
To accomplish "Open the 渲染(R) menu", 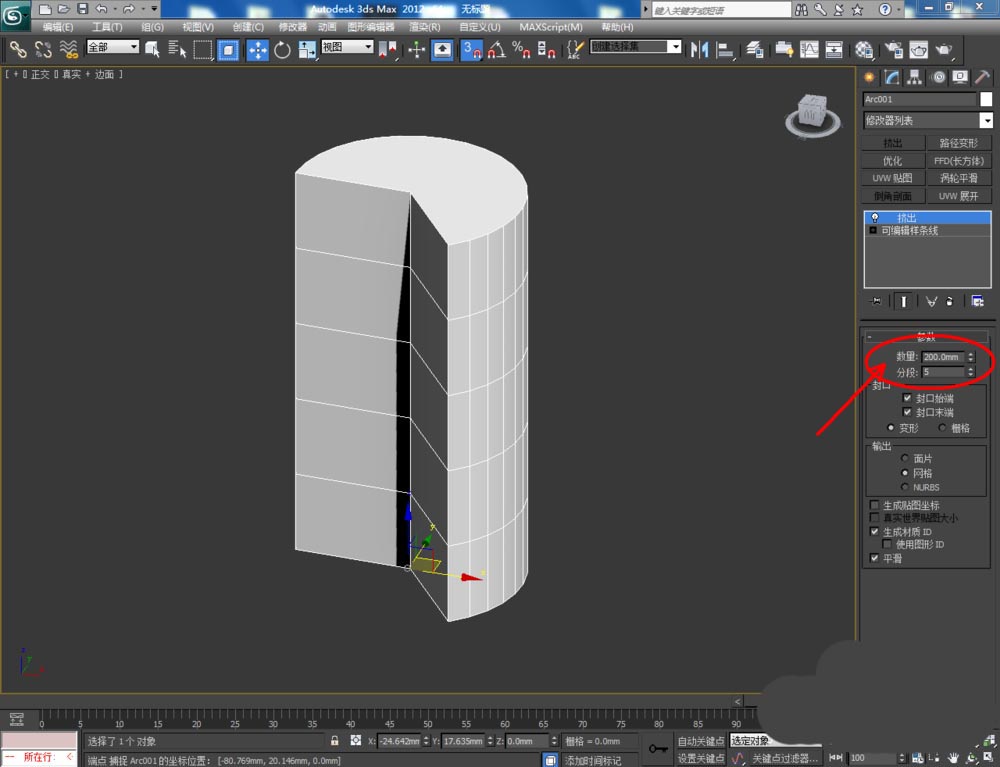I will (x=424, y=27).
